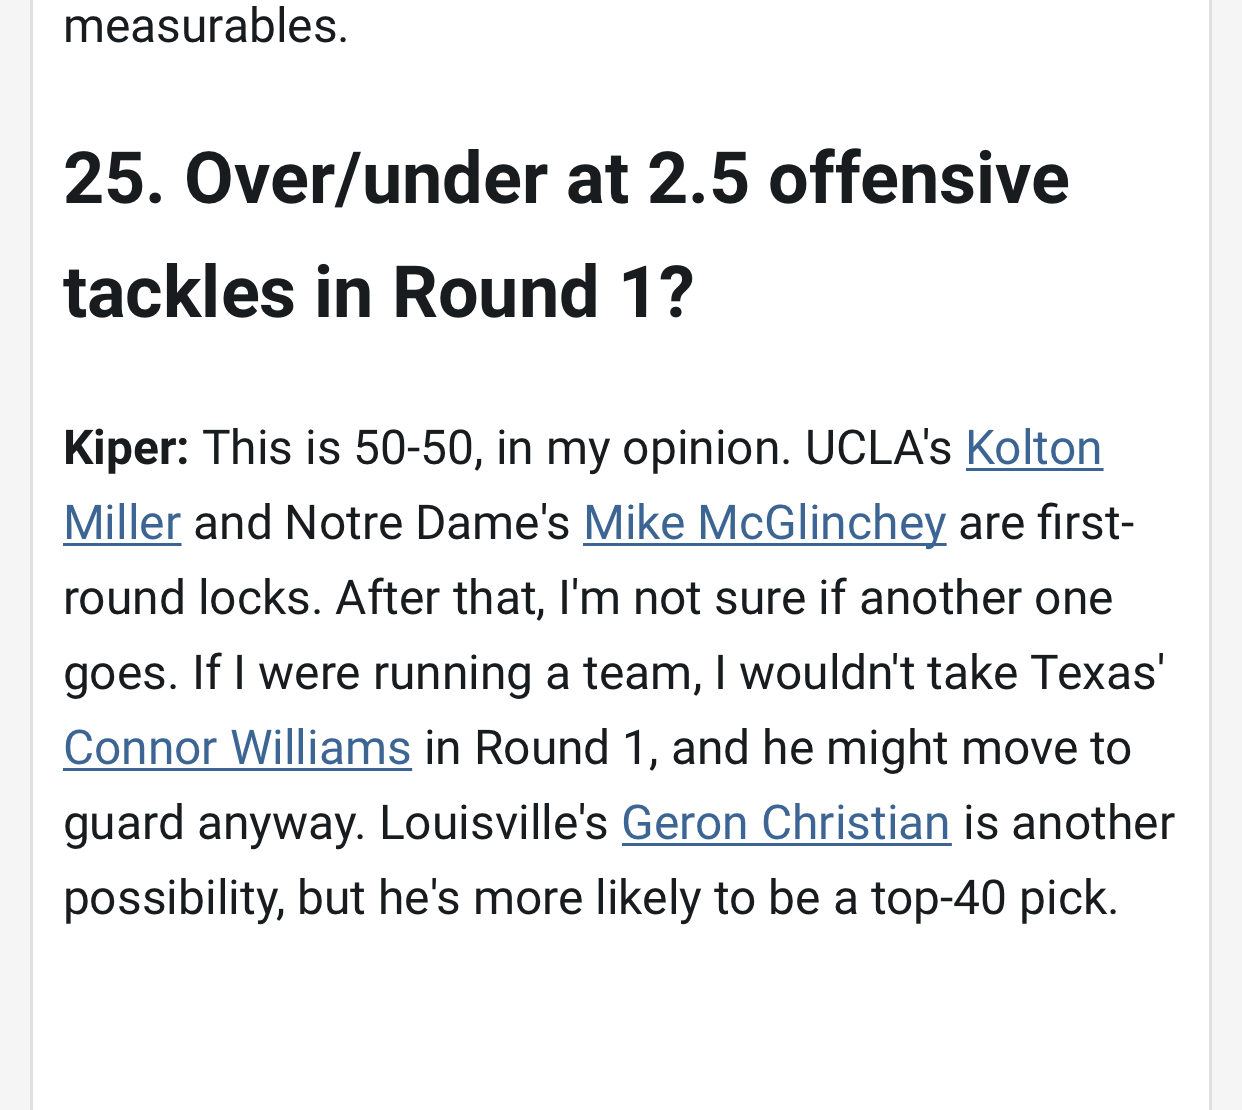This screenshot has height=1110, width=1242.
Task: Open the Mike McGlinchey player link
Action: tap(764, 523)
